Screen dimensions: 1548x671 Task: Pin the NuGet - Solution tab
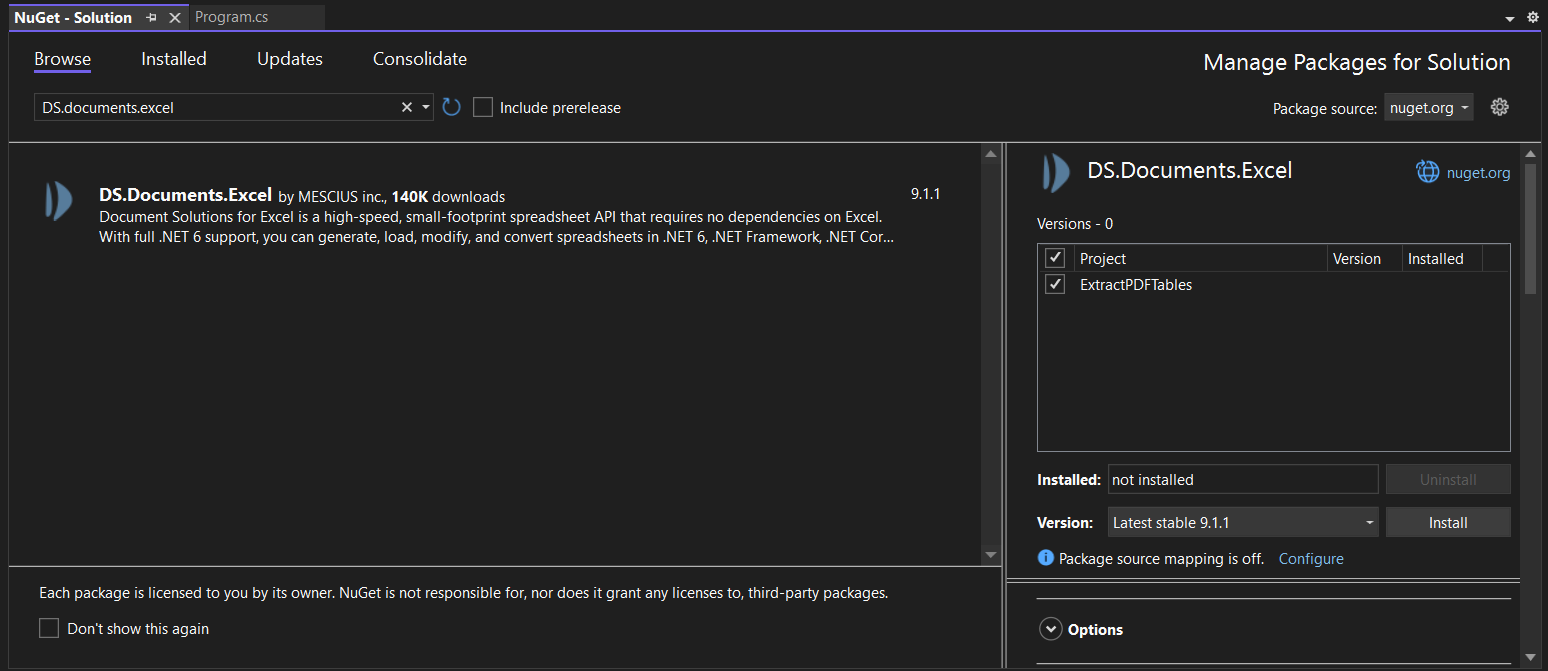click(152, 18)
